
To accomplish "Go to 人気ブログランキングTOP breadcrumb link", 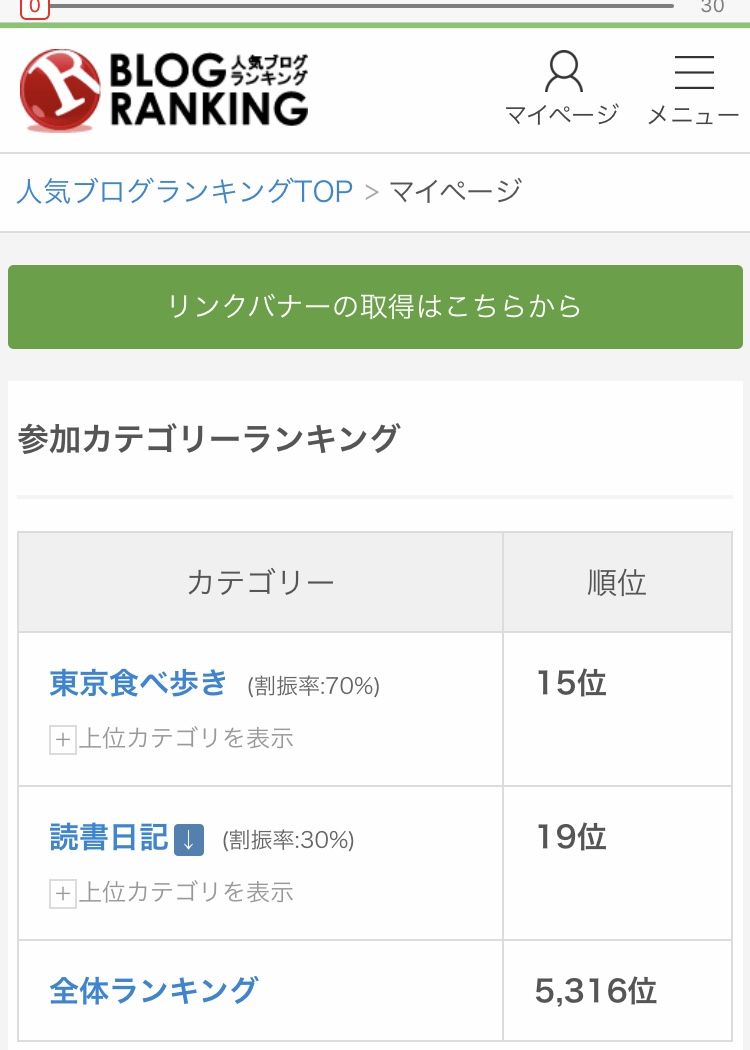I will [185, 191].
